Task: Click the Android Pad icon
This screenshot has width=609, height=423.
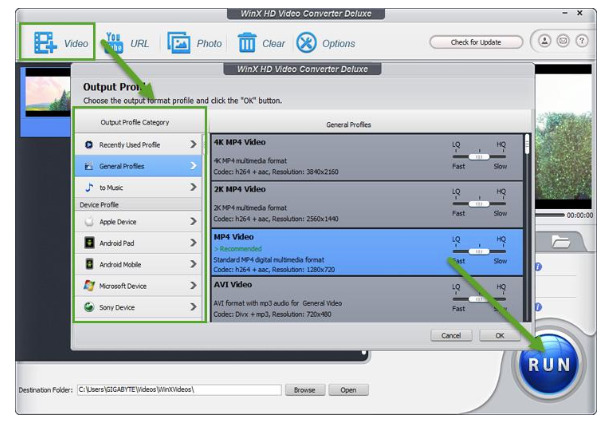Action: click(89, 243)
